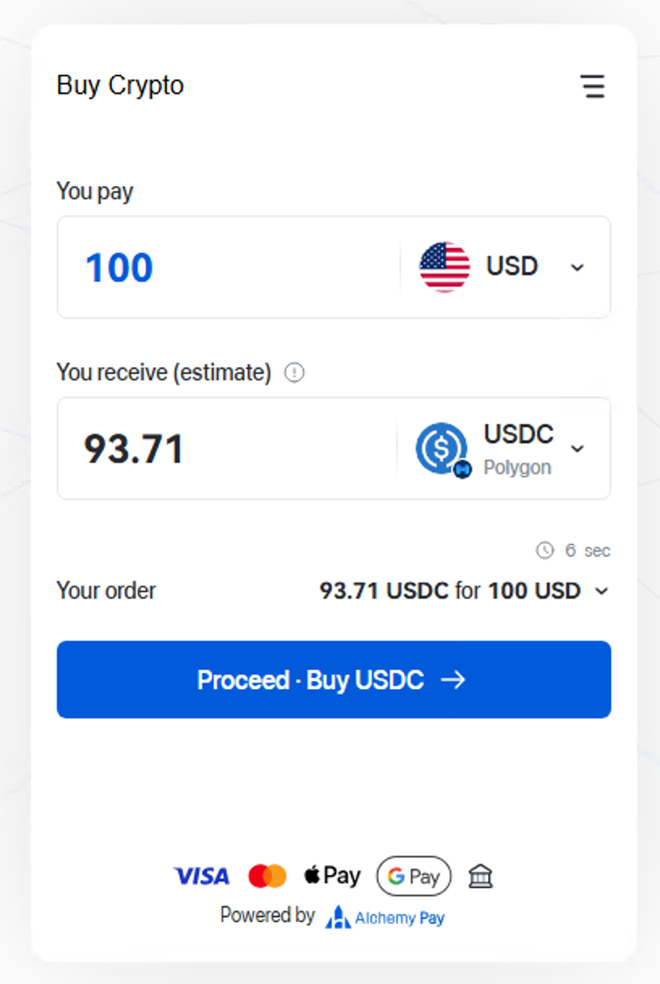Click the Proceed Buy USDC button
Screen dimensions: 660x984
[x=333, y=680]
